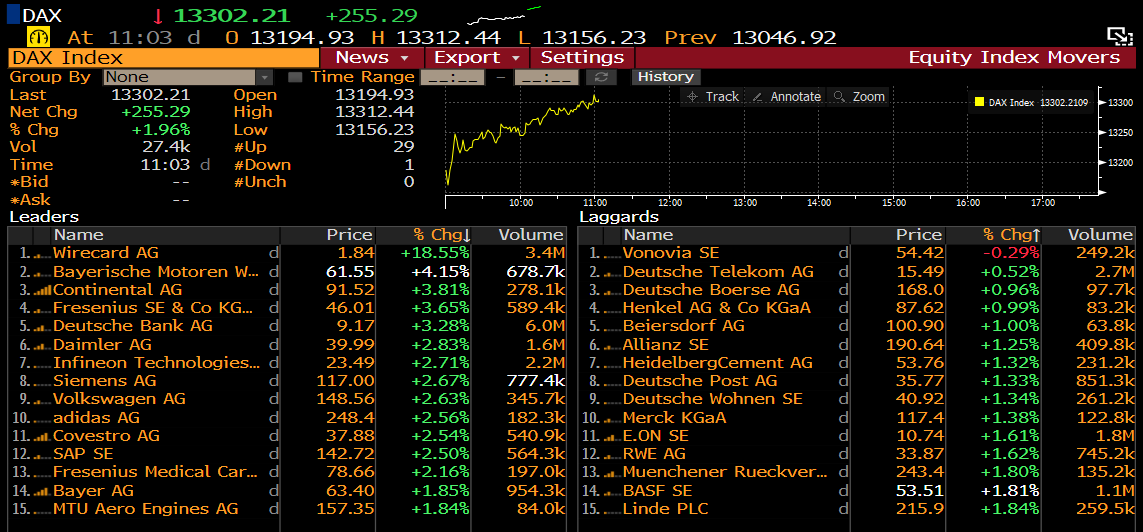
Task: Click volume bars icon next to Deutsche Bank AG
Action: pyautogui.click(x=44, y=326)
